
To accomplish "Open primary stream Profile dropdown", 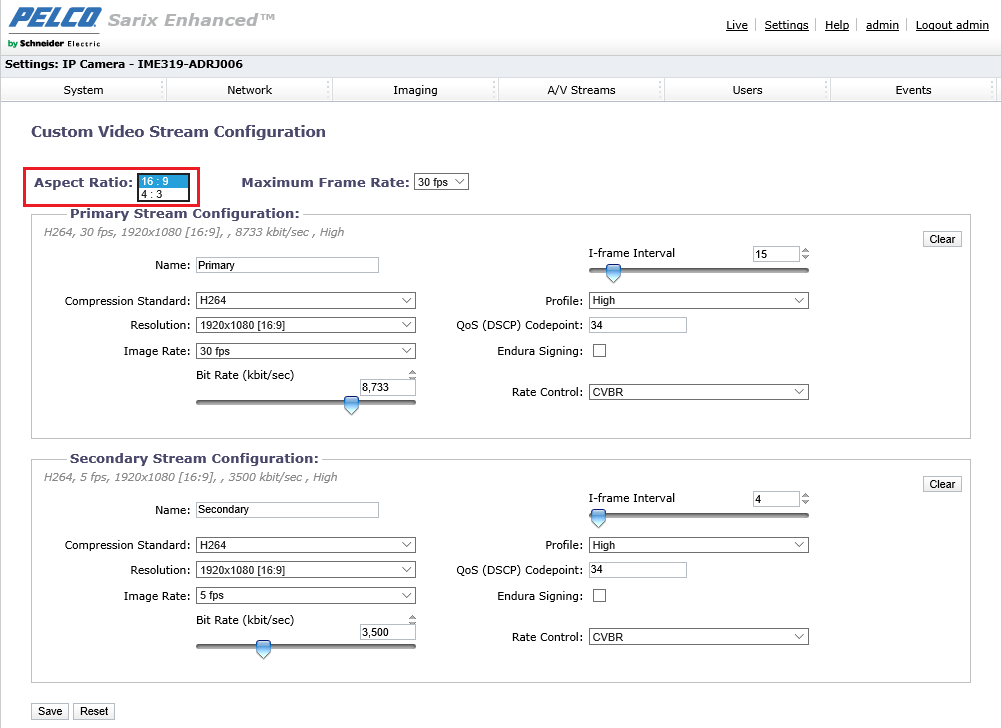I will click(698, 300).
